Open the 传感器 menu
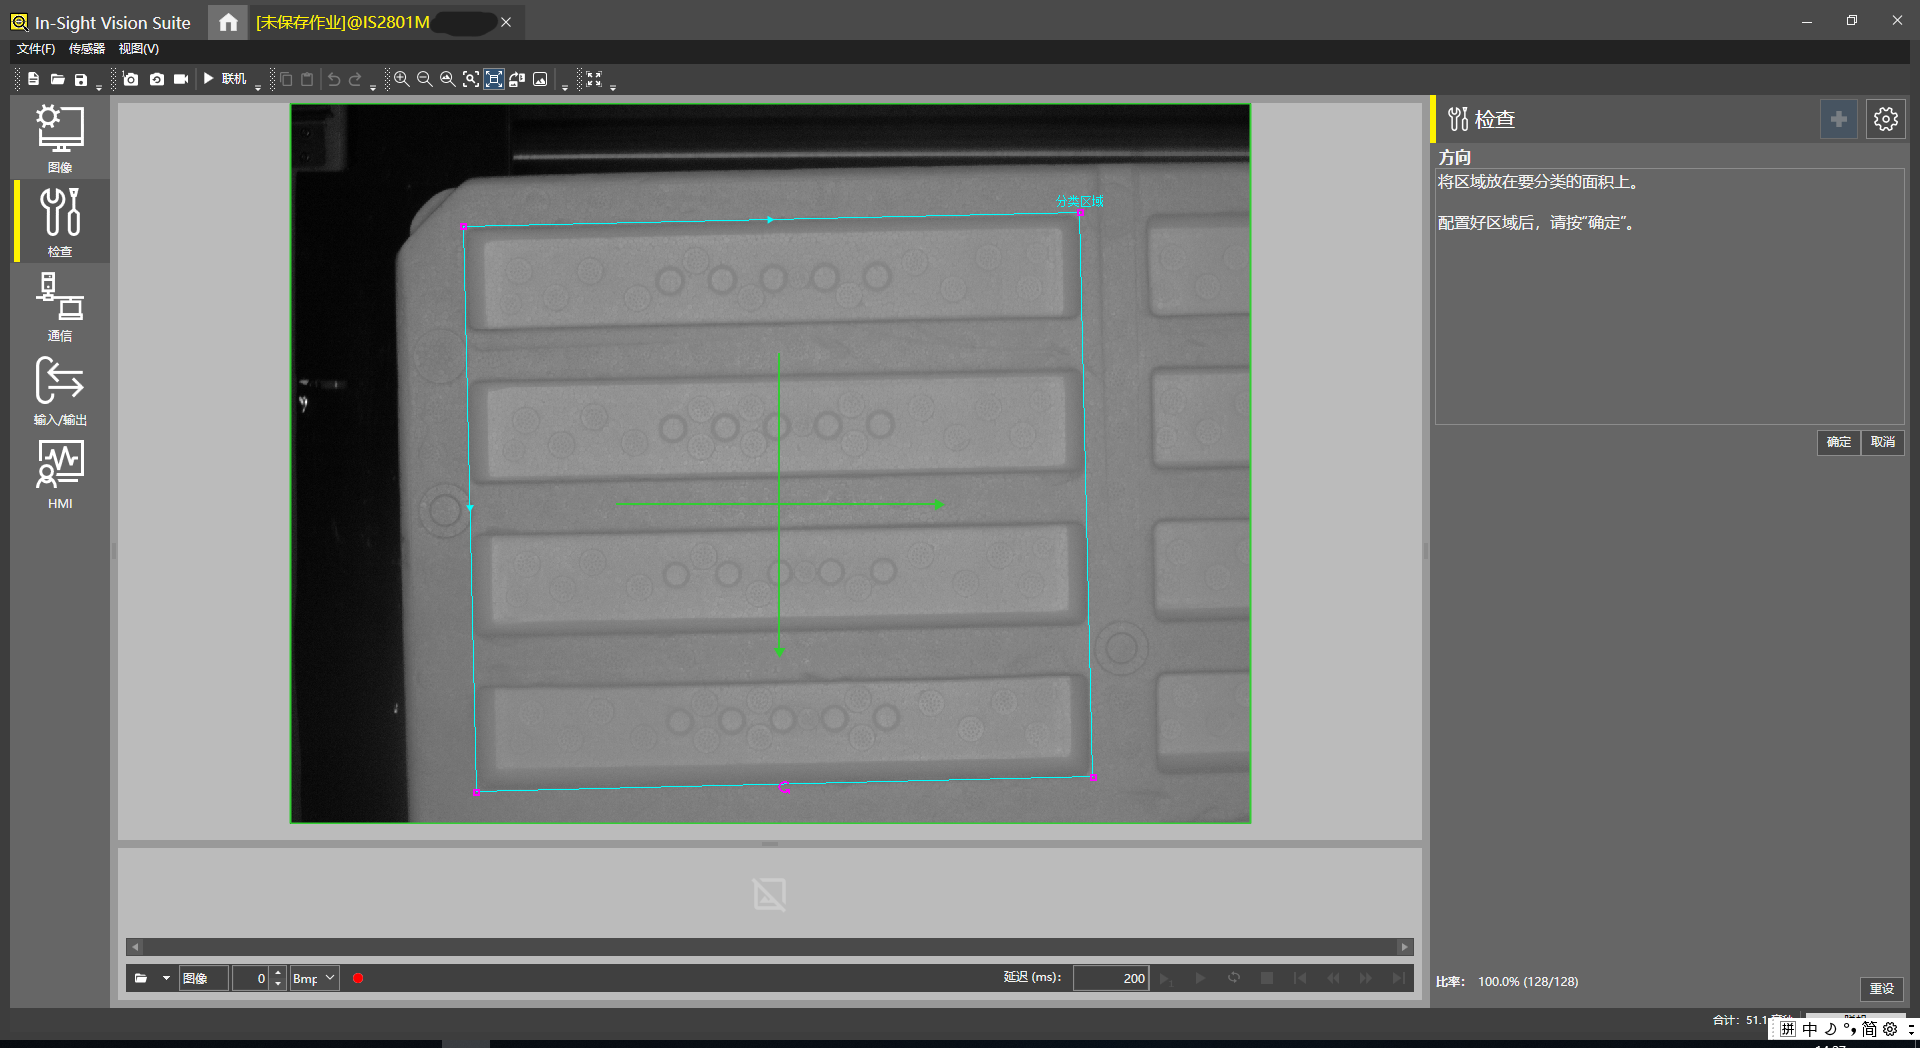Screen dimensions: 1920x1048 click(87, 49)
